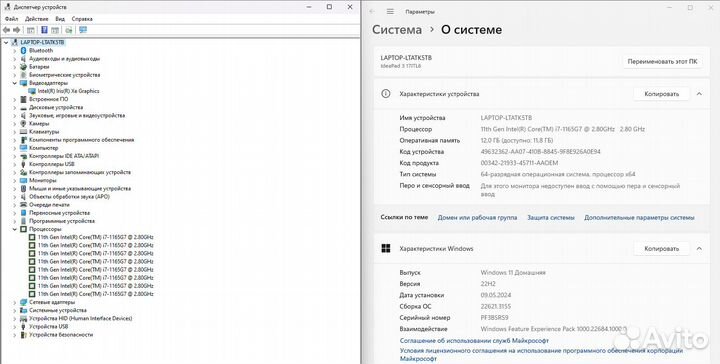This screenshot has height=364, width=720.
Task: Click the key icon beside Устройства безопасности
Action: pyautogui.click(x=23, y=335)
